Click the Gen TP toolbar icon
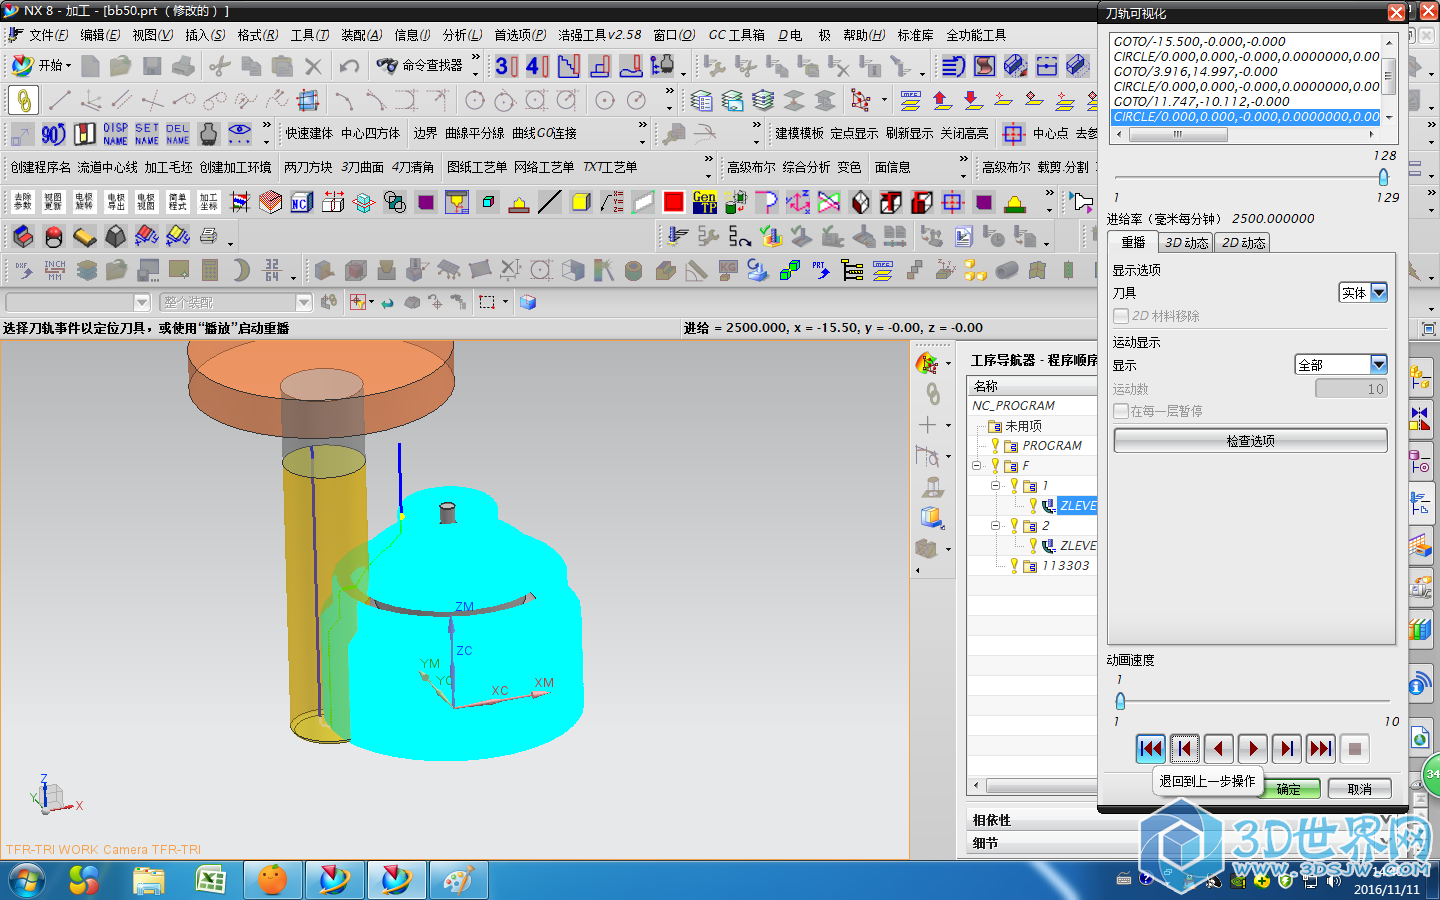Image resolution: width=1440 pixels, height=900 pixels. pos(705,203)
